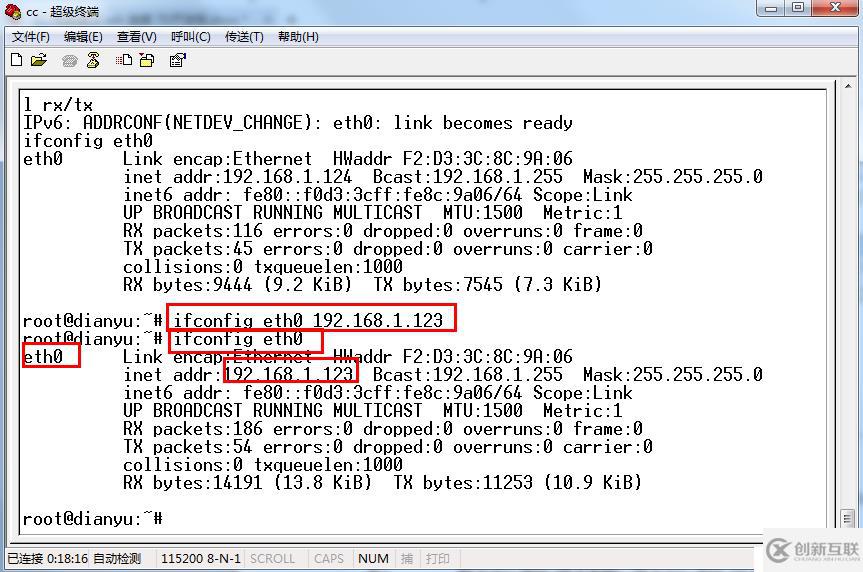The height and width of the screenshot is (572, 863).
Task: Open the 文件(F) menu
Action: coord(31,37)
